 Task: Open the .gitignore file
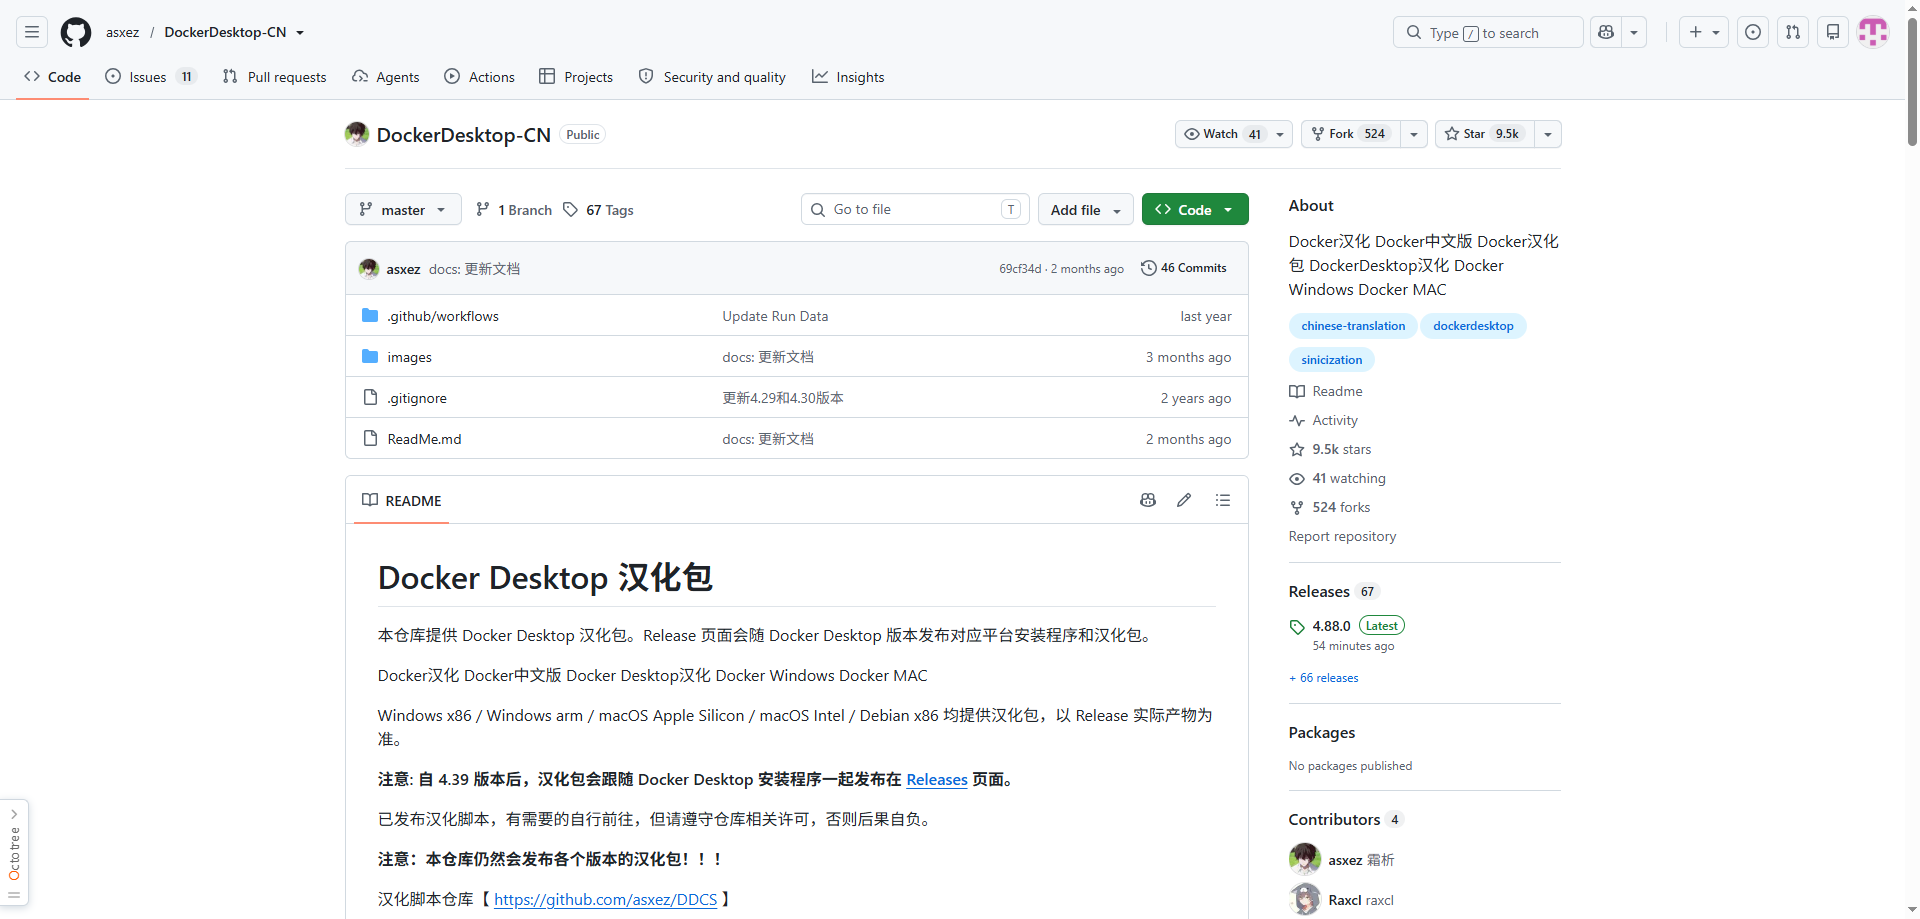[x=417, y=398]
